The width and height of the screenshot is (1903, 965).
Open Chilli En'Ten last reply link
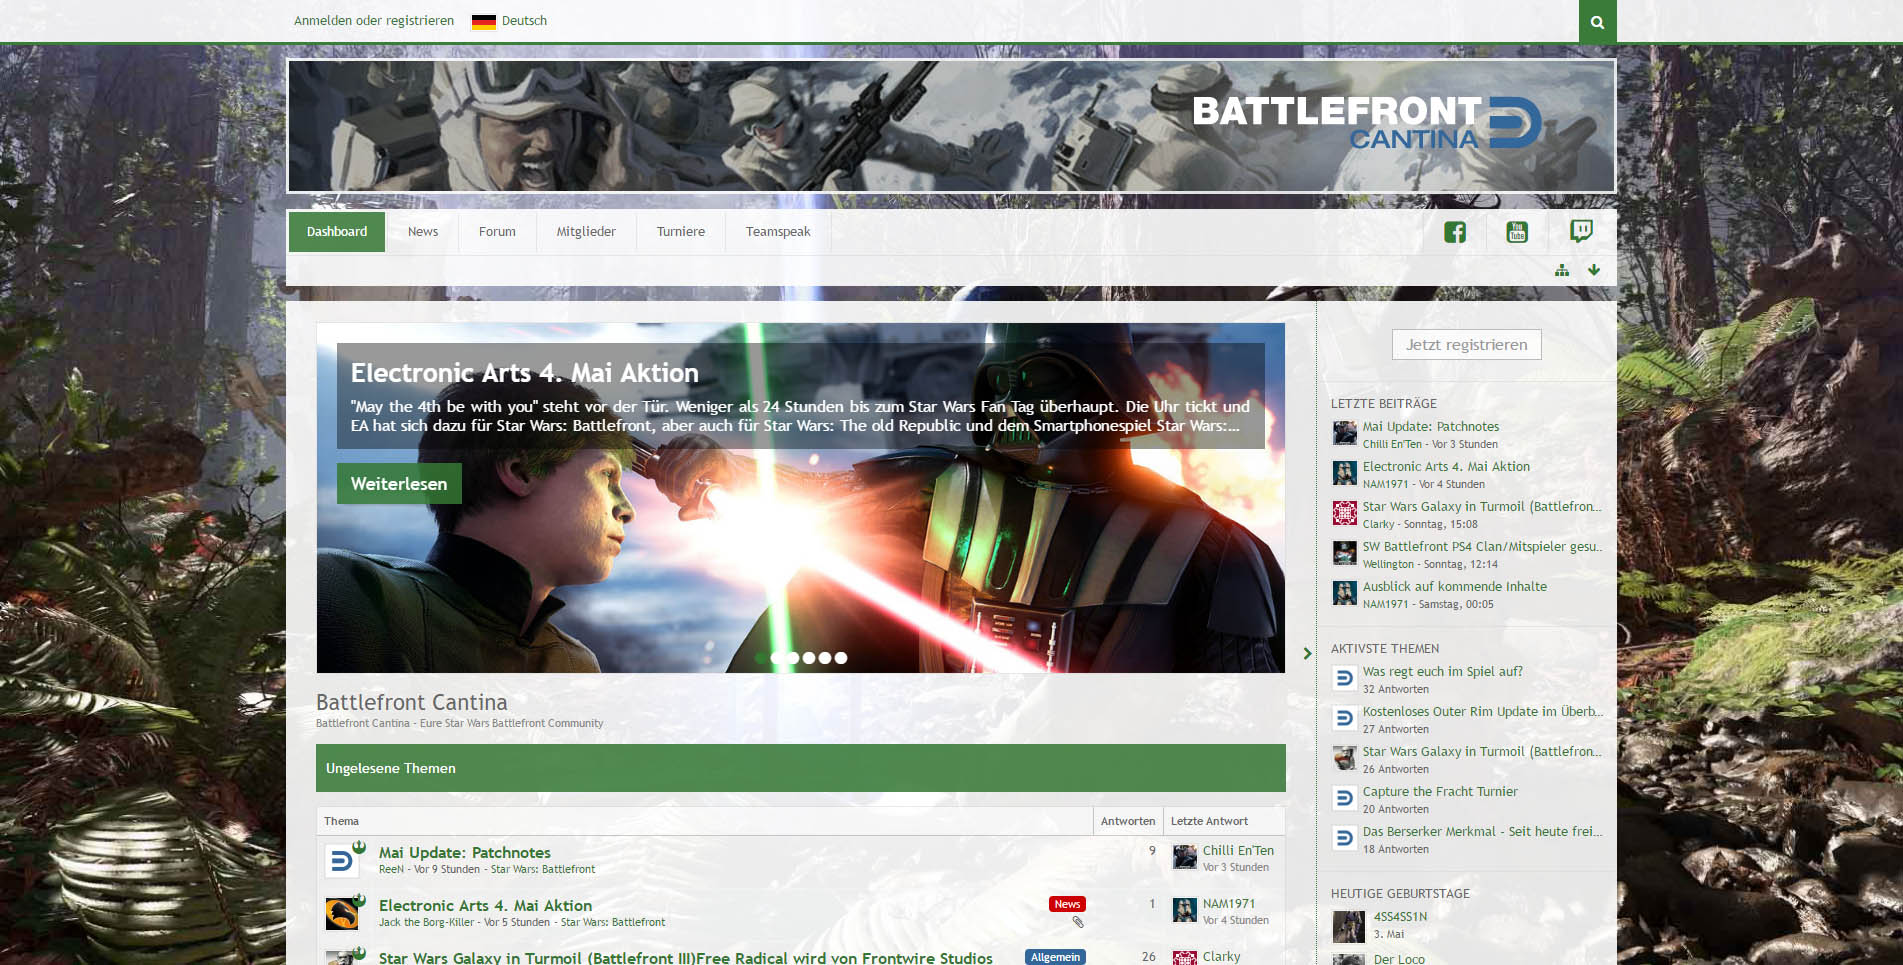tap(1238, 851)
